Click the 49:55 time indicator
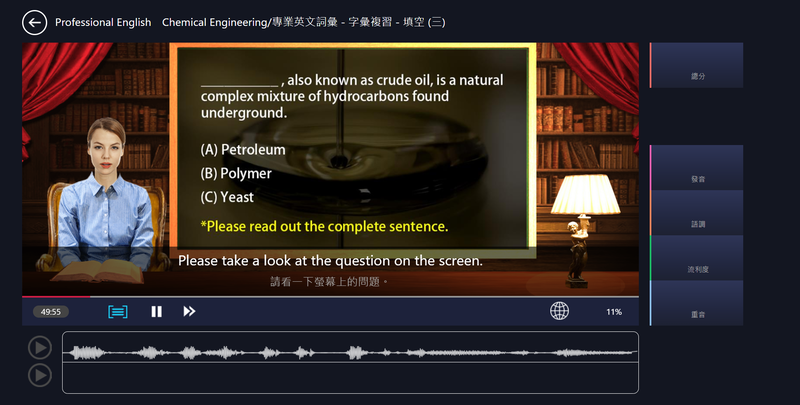 pyautogui.click(x=51, y=312)
